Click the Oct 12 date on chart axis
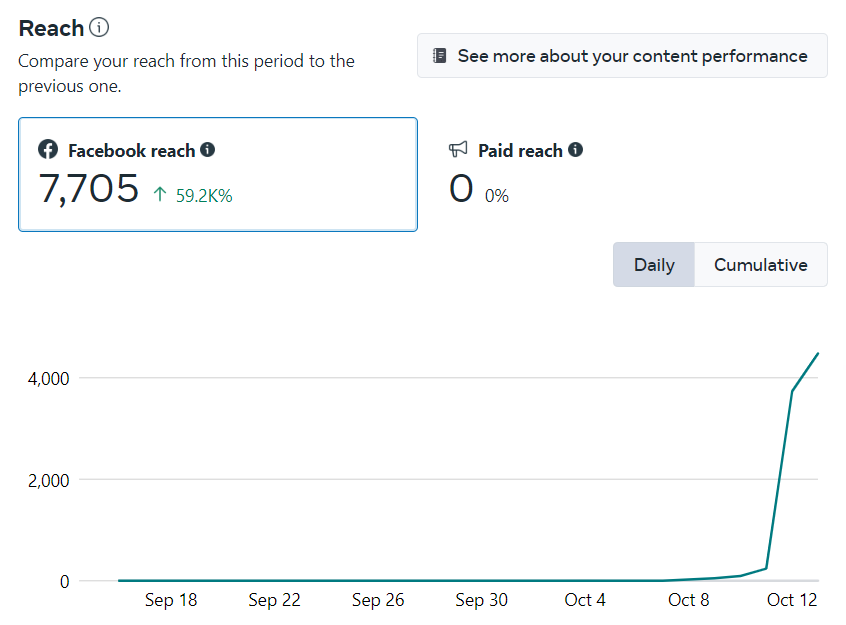The image size is (846, 625). [792, 600]
